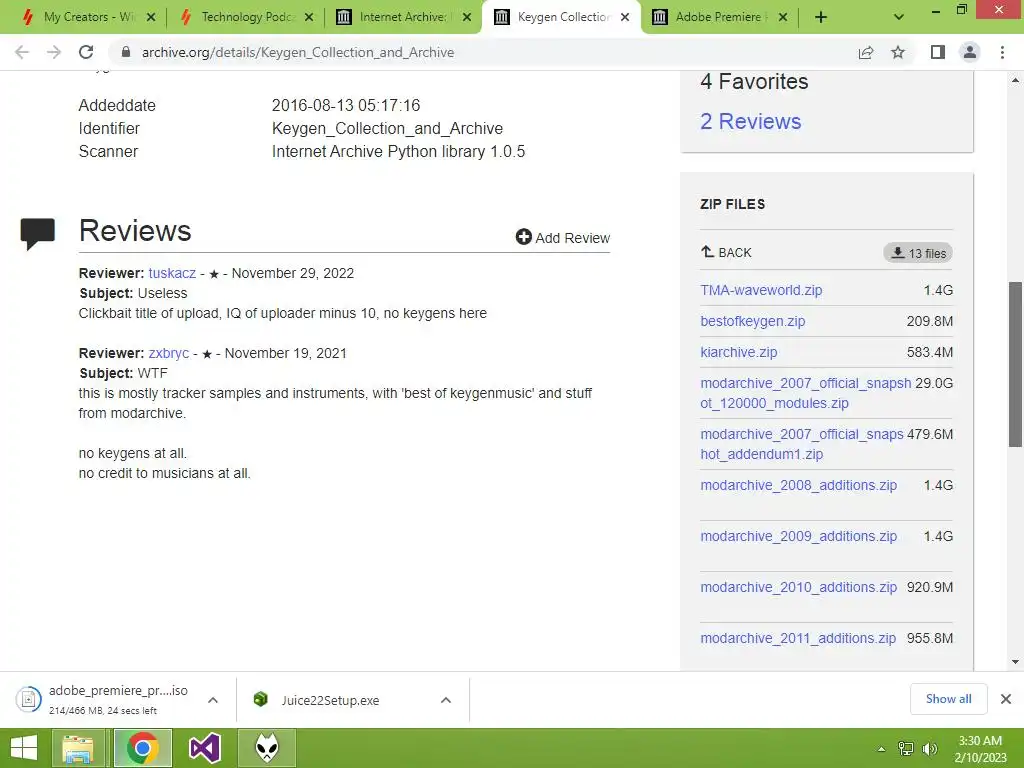This screenshot has width=1024, height=768.
Task: Reload the page with the refresh icon
Action: (x=86, y=52)
